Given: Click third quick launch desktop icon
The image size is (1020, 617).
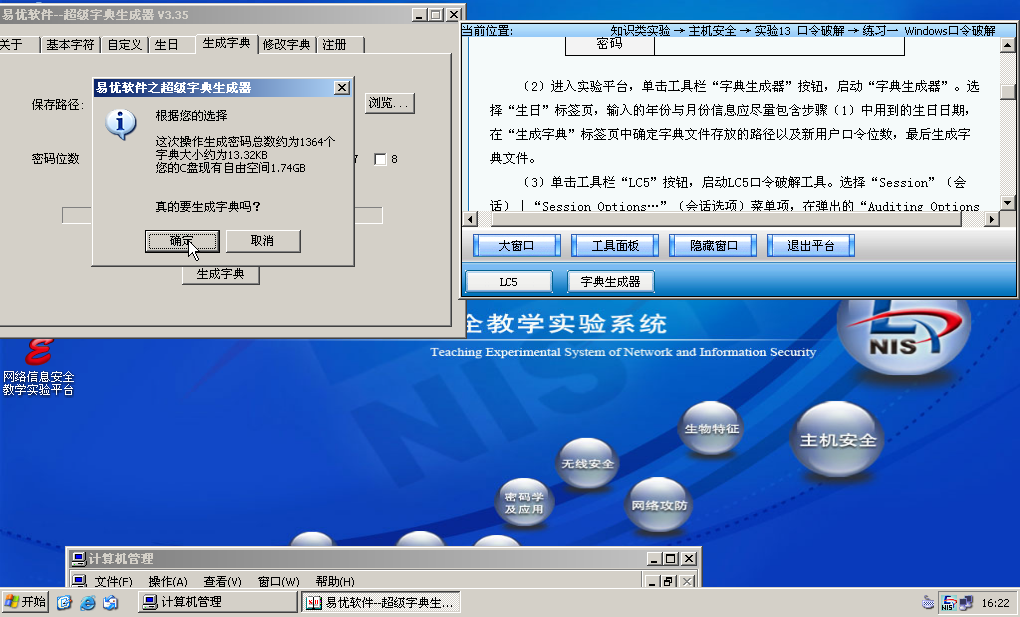Looking at the screenshot, I should click(x=111, y=603).
